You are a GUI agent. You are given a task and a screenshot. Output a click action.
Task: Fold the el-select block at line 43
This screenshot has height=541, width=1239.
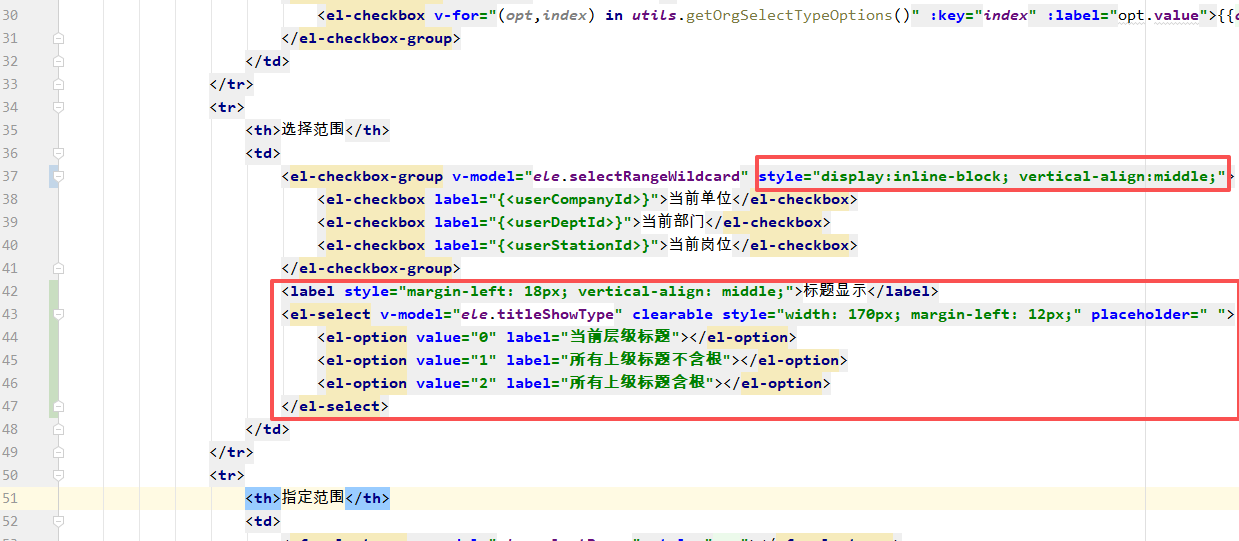[x=58, y=315]
